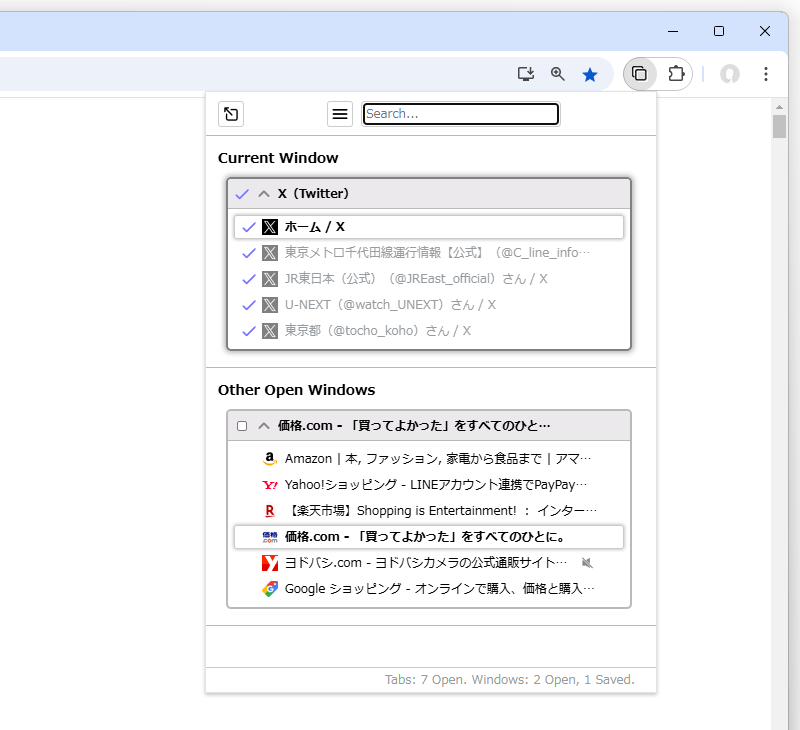Open the Google ショッピング tab entry
Image resolution: width=800 pixels, height=730 pixels.
(429, 589)
